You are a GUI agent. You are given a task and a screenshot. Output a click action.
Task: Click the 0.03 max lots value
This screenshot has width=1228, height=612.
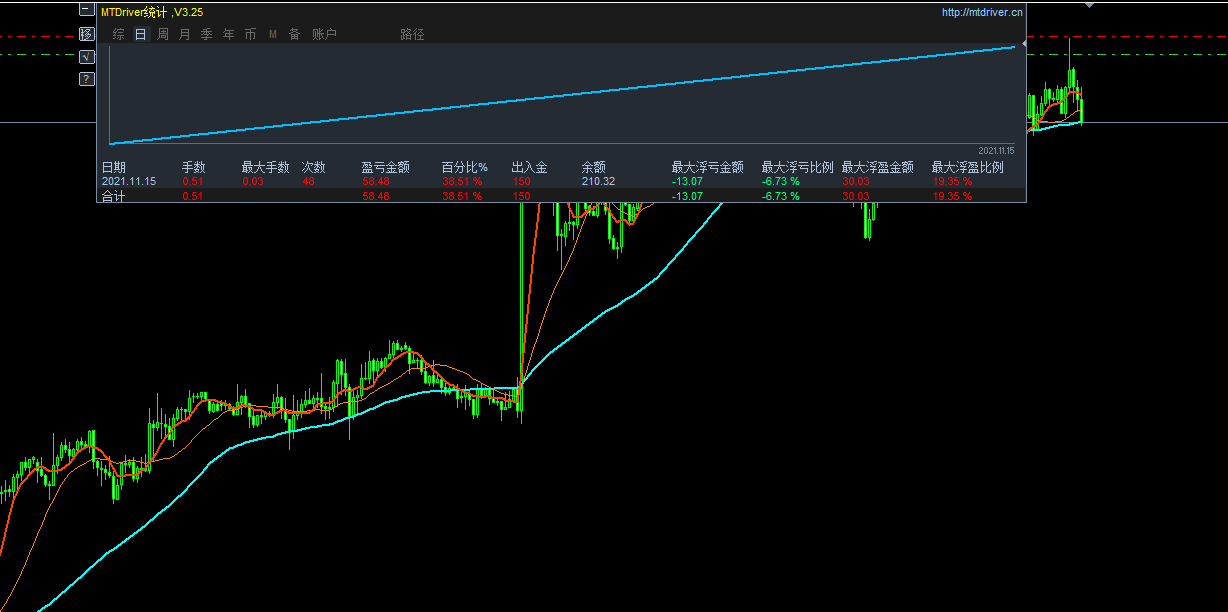(253, 182)
